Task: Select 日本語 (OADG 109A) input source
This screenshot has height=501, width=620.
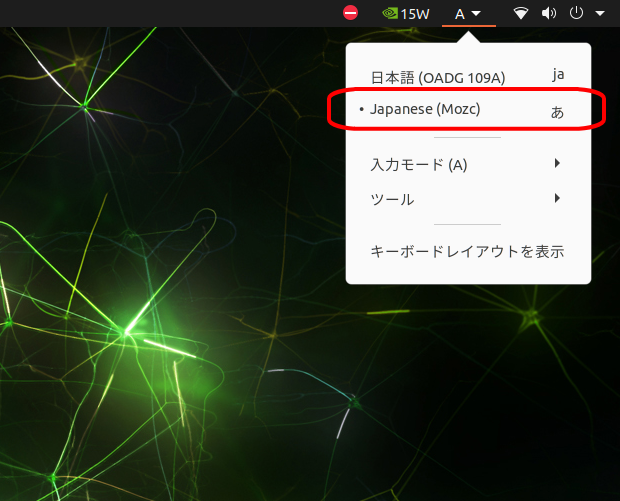Action: pyautogui.click(x=438, y=77)
